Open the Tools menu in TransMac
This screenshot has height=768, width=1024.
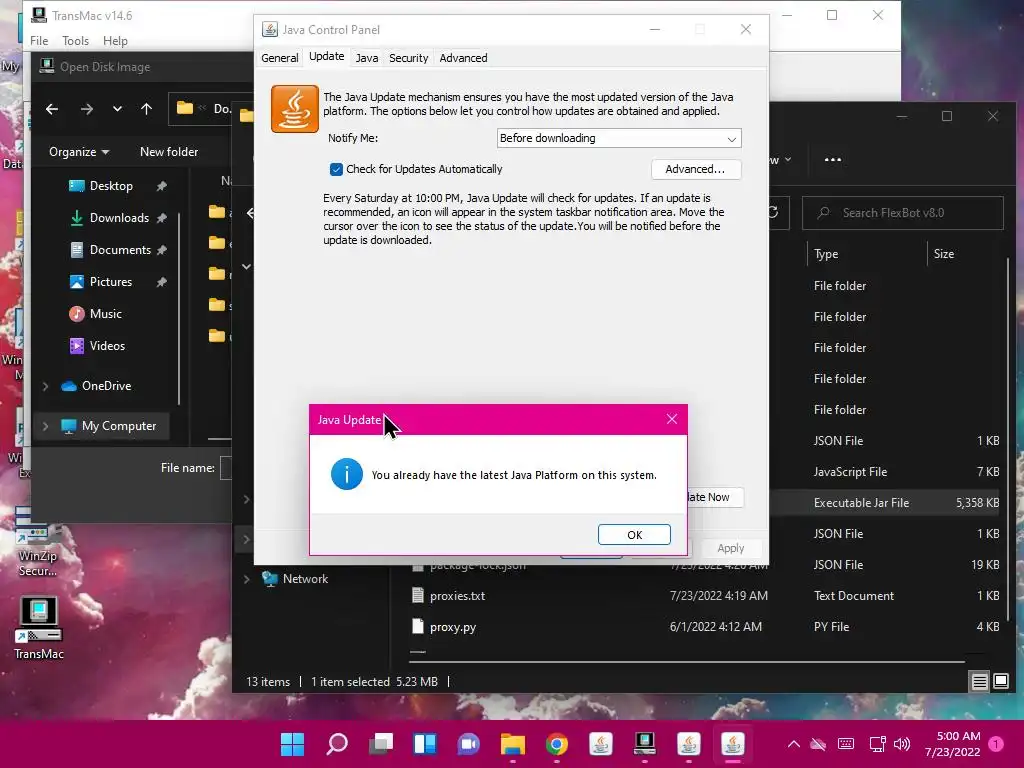75,40
